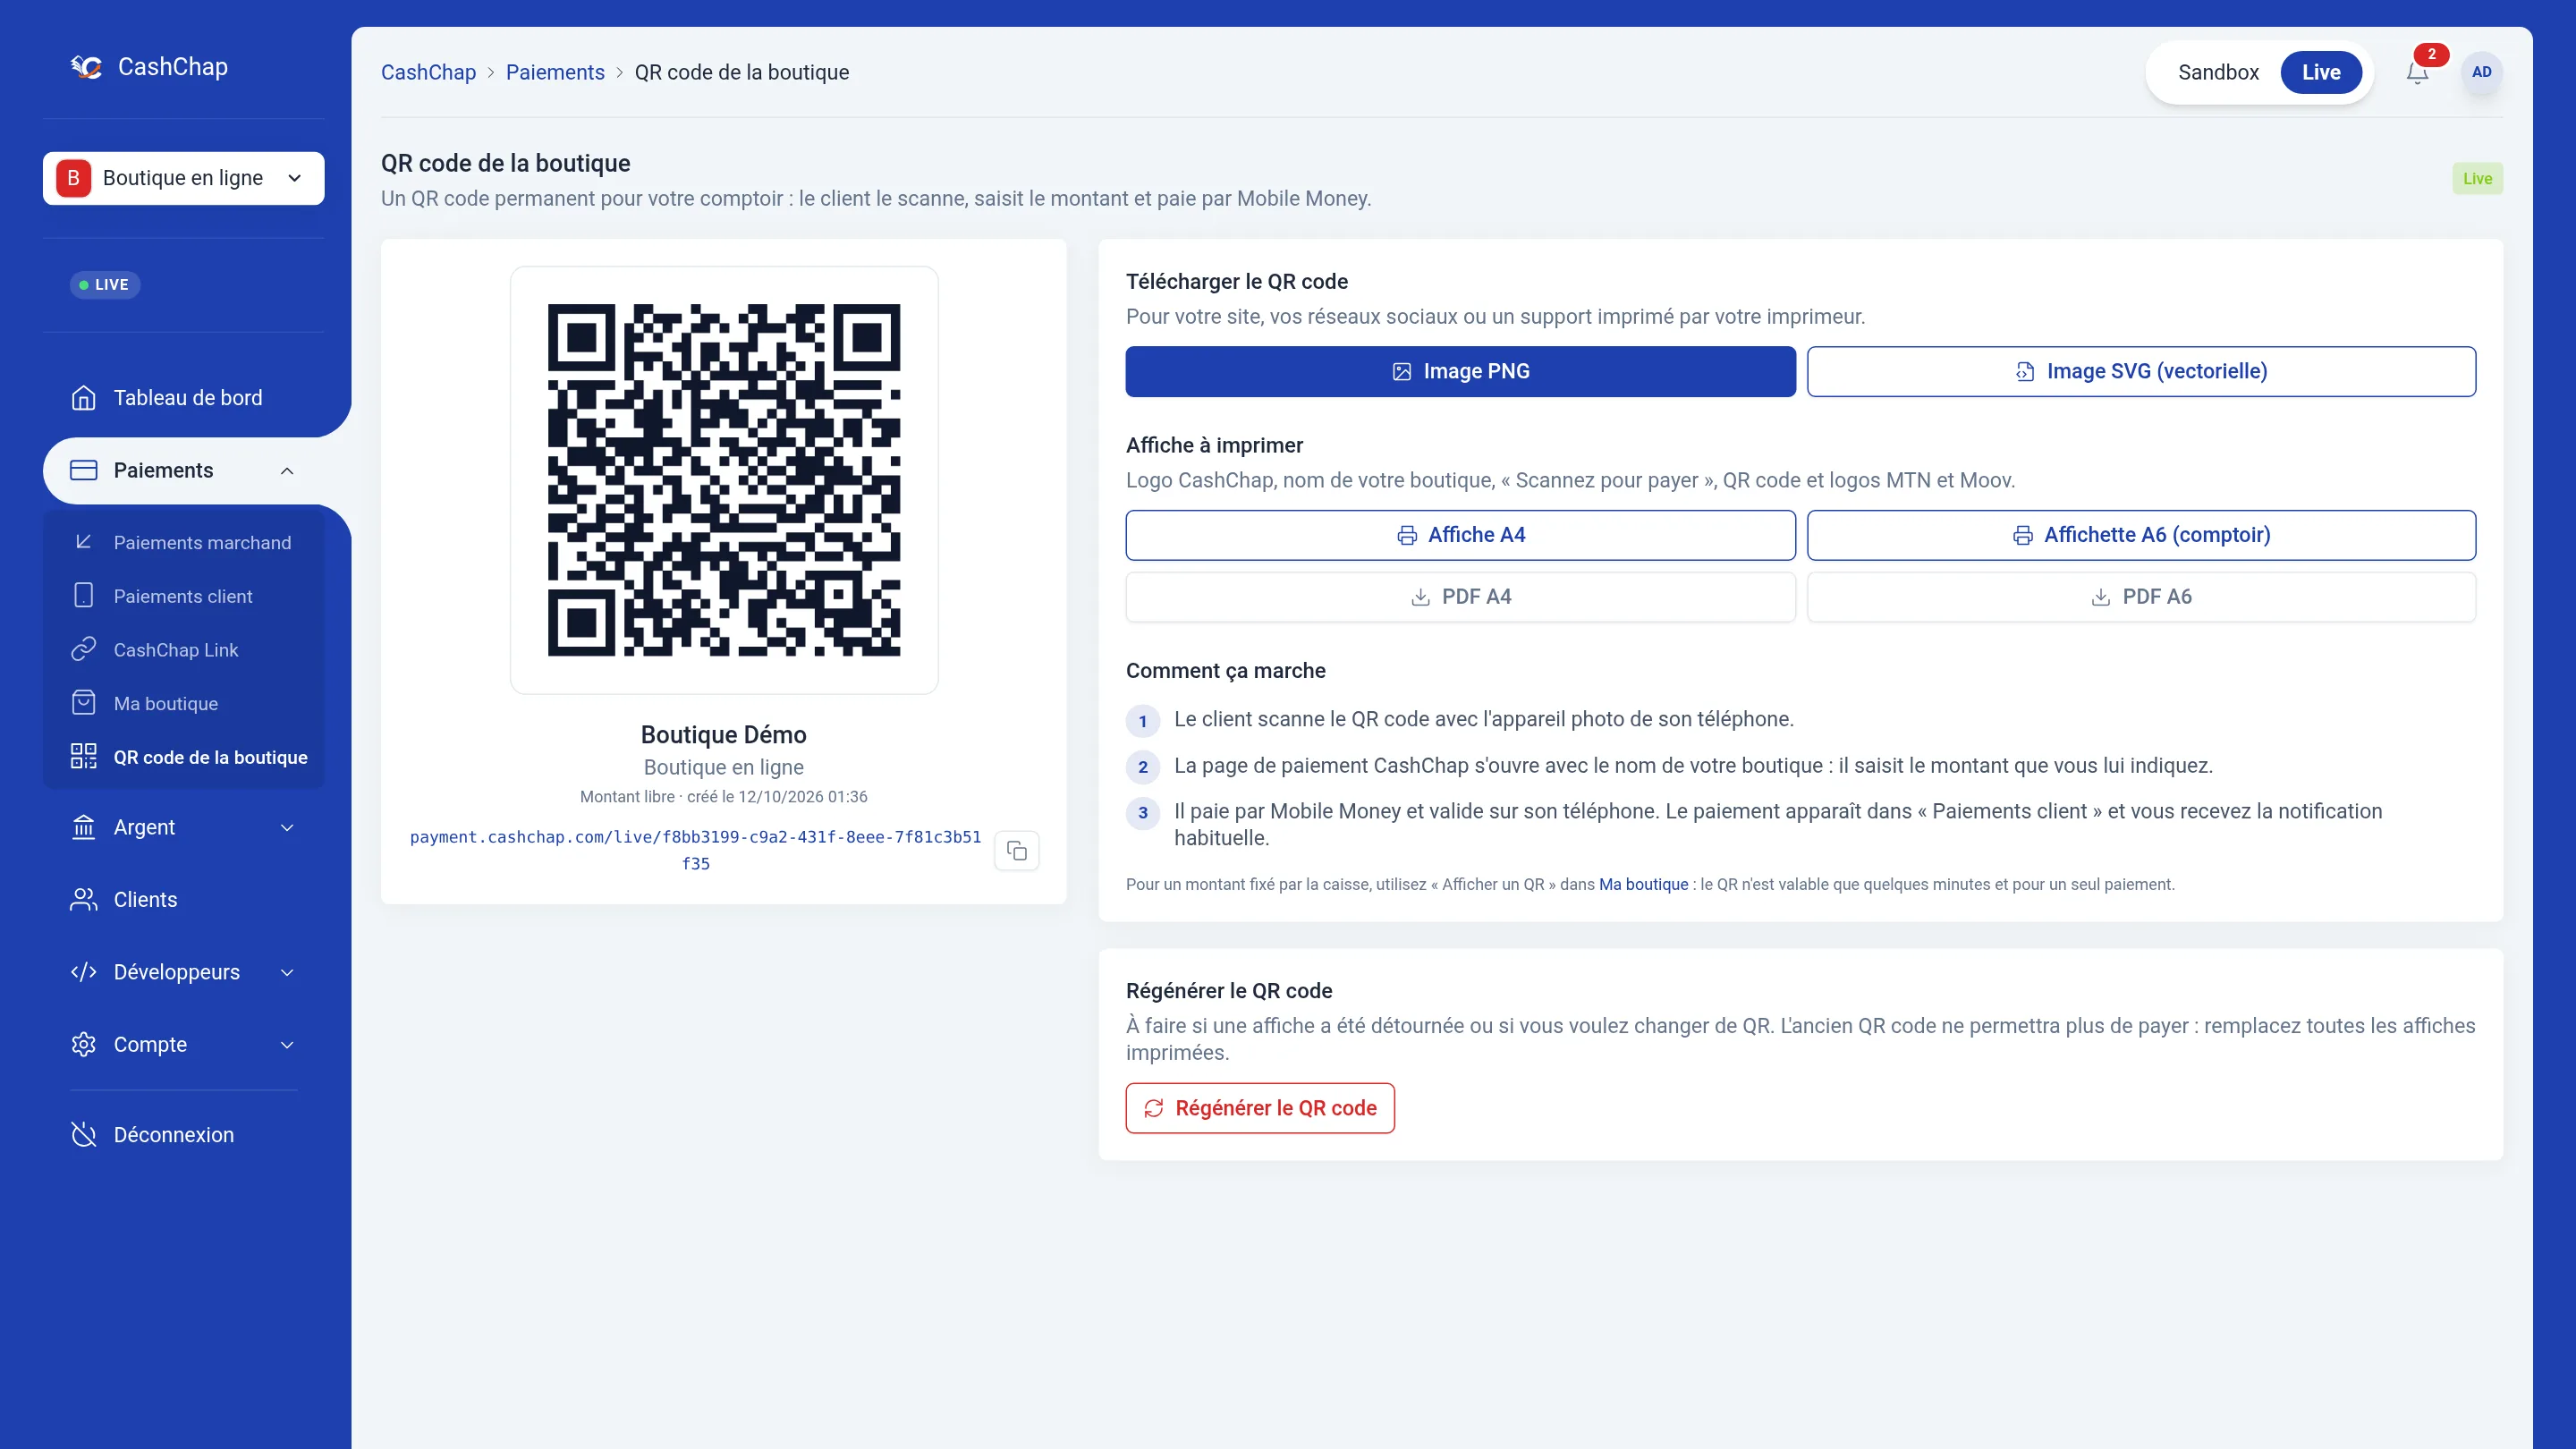Click the Paiements client phone icon
The image size is (2576, 1449).
pos(84,596)
